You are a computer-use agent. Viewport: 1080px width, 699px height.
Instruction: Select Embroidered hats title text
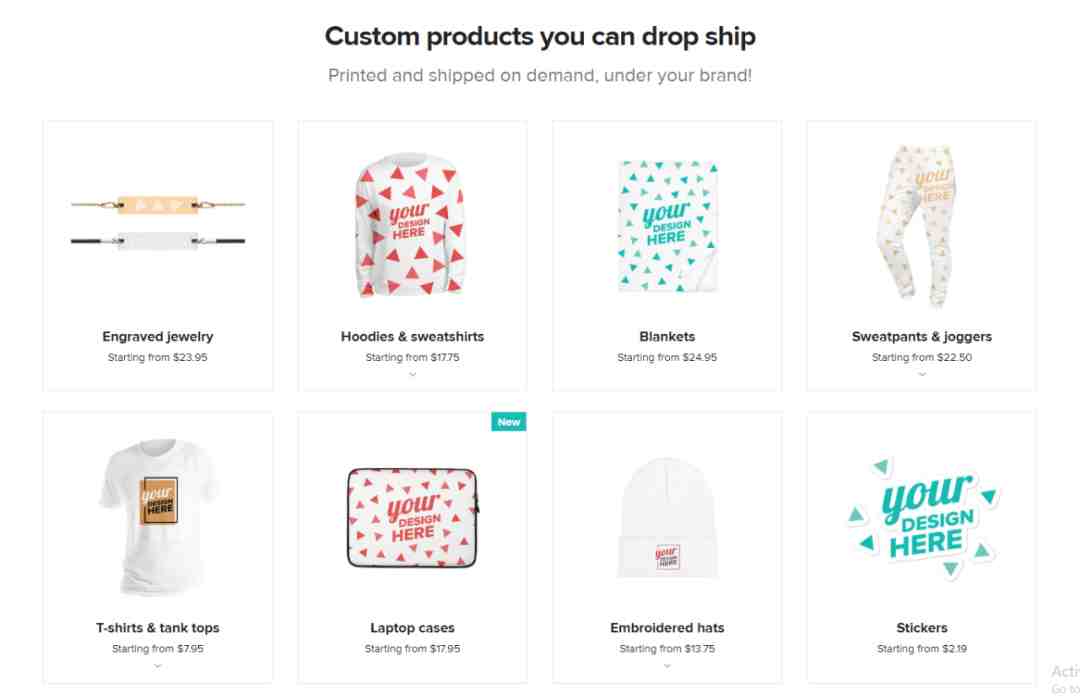(x=667, y=628)
